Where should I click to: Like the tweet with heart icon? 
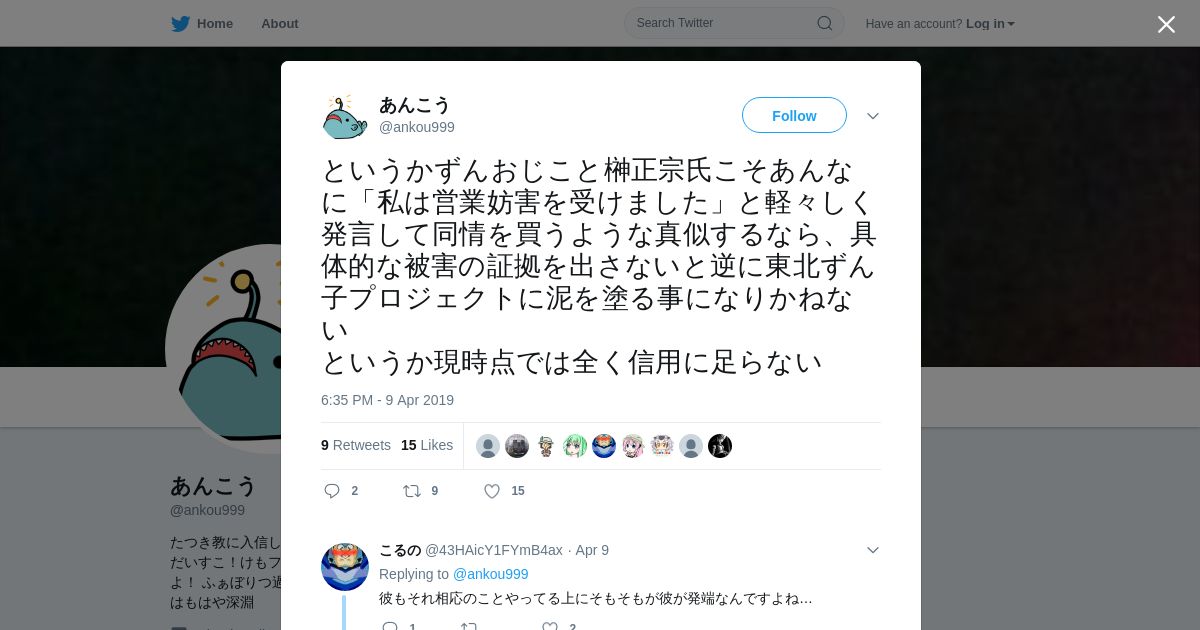[492, 491]
